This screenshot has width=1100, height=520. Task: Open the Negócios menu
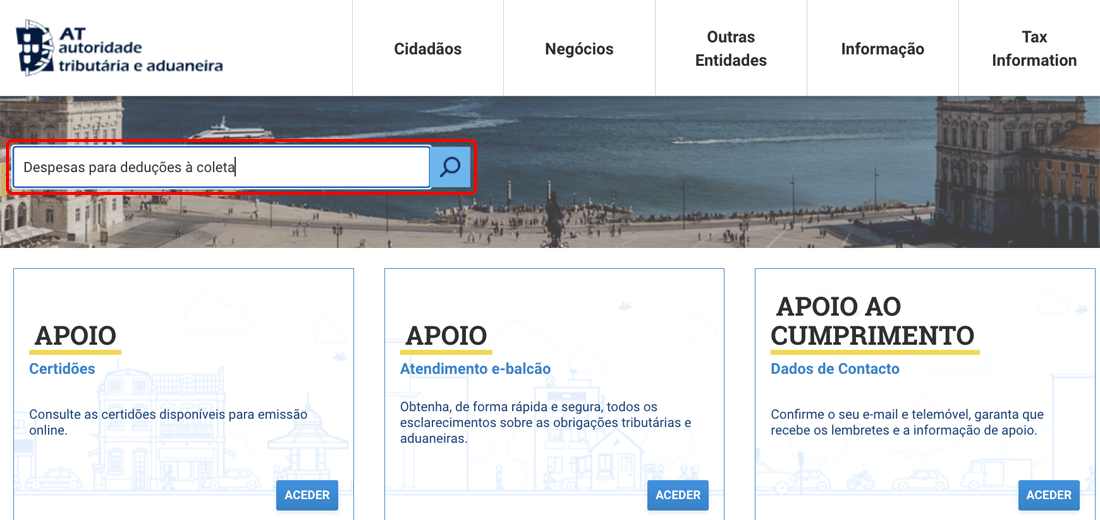(x=579, y=49)
